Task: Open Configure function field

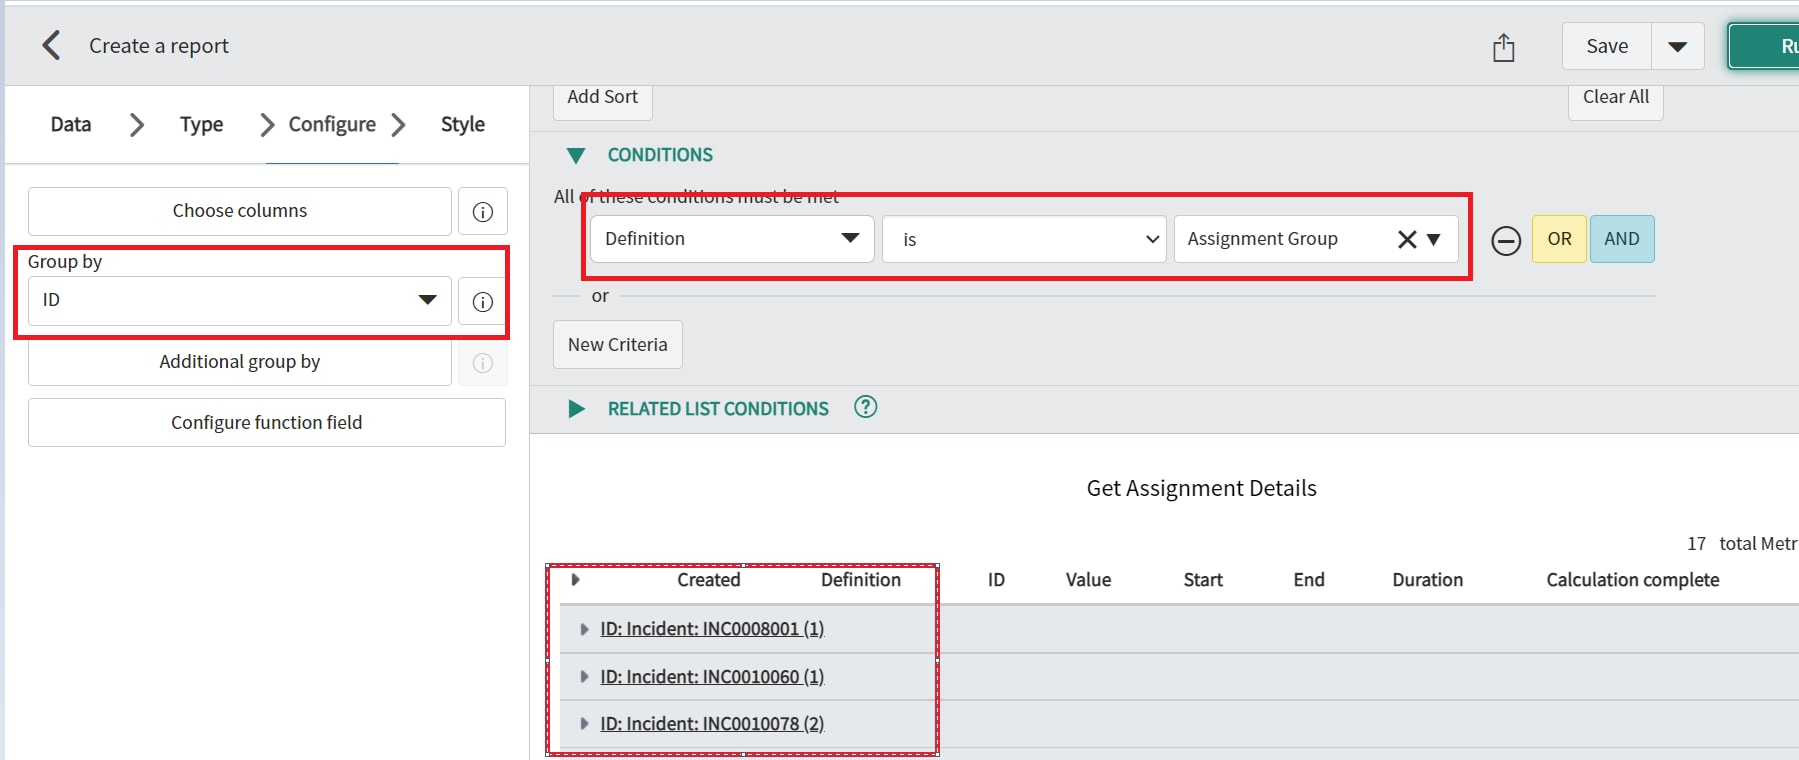Action: pos(267,422)
